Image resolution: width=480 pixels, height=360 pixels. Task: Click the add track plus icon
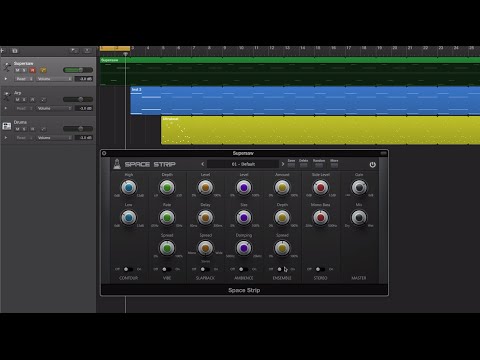click(2, 51)
